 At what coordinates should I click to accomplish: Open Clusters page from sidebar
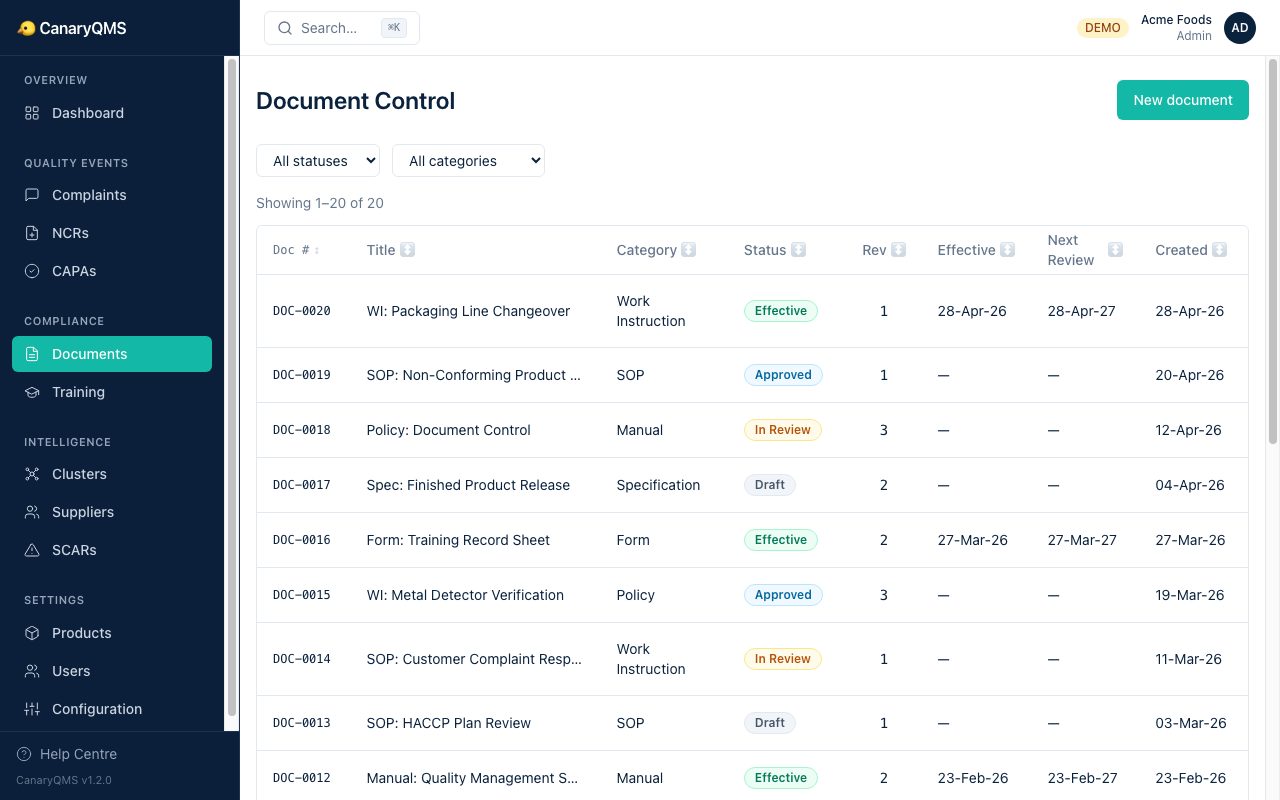112,474
